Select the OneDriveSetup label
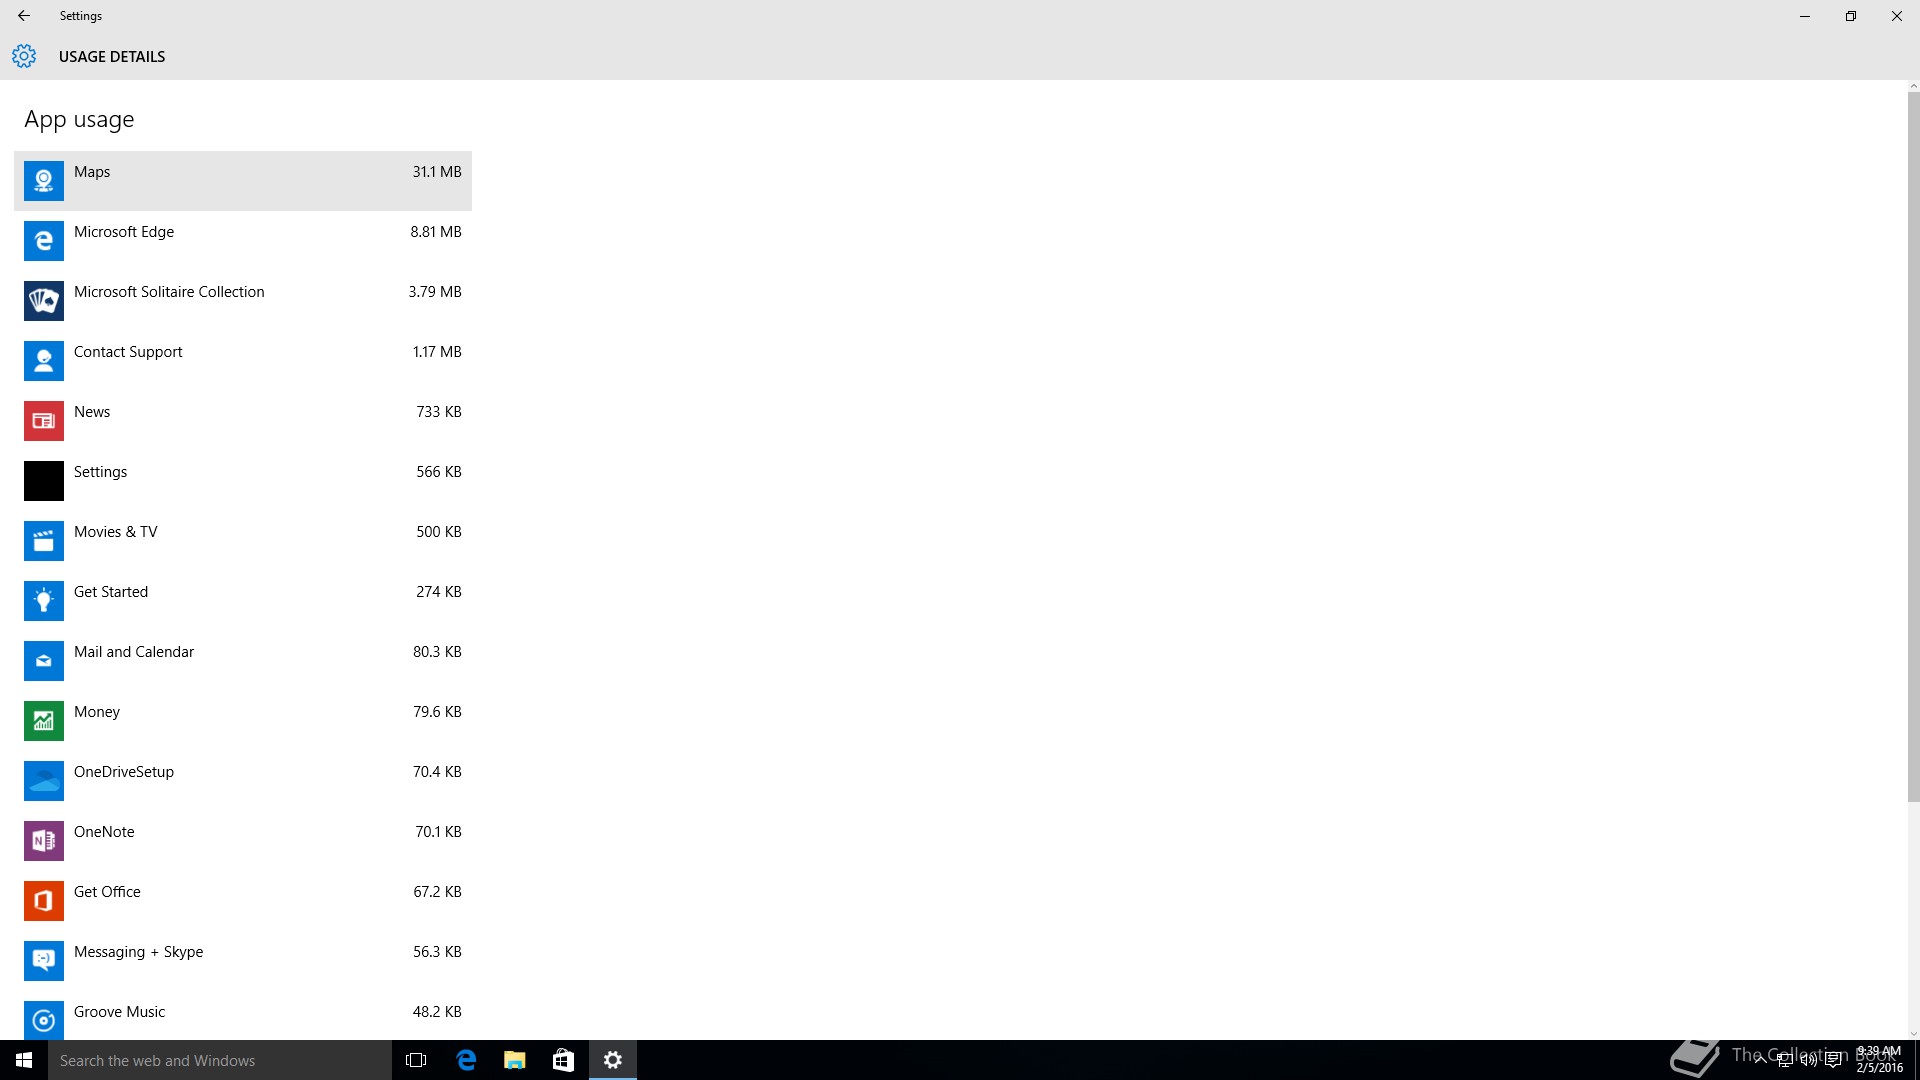This screenshot has width=1920, height=1080. (x=124, y=772)
